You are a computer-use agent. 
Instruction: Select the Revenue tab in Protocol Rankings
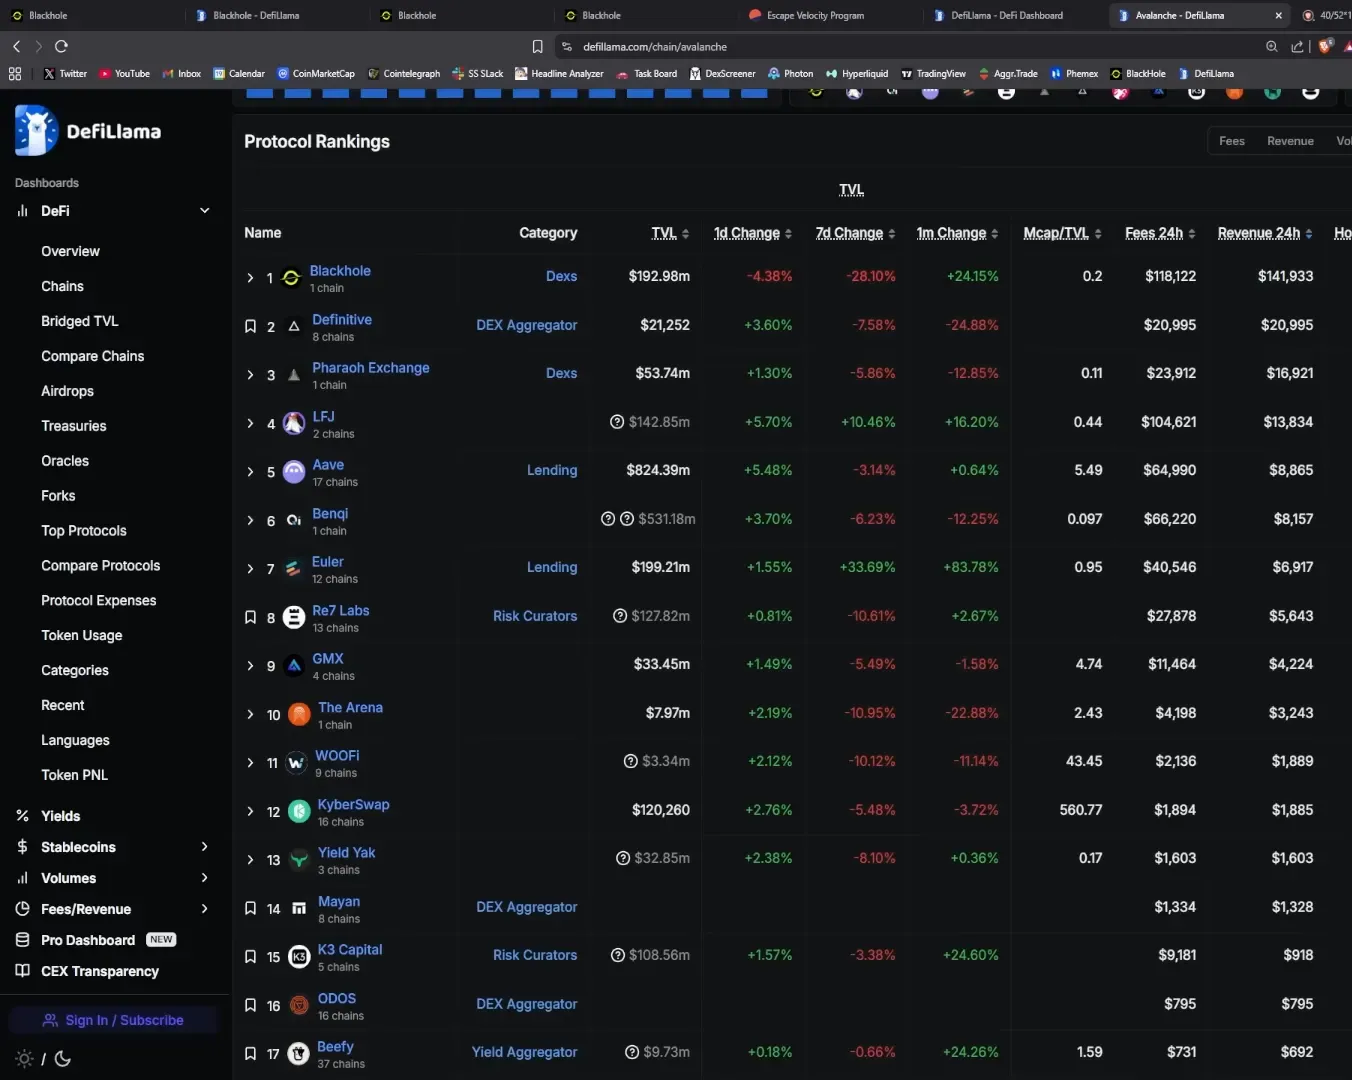click(1290, 141)
